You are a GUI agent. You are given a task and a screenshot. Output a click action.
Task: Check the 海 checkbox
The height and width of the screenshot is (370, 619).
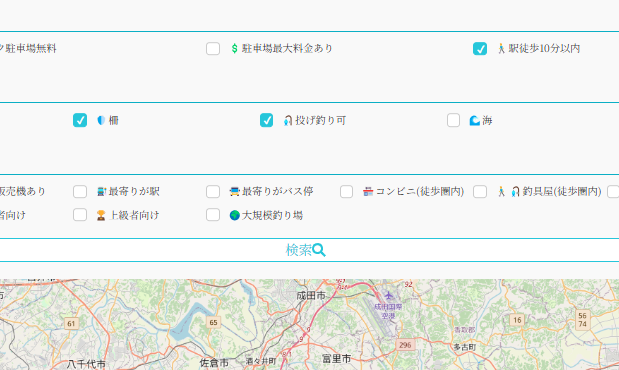453,120
